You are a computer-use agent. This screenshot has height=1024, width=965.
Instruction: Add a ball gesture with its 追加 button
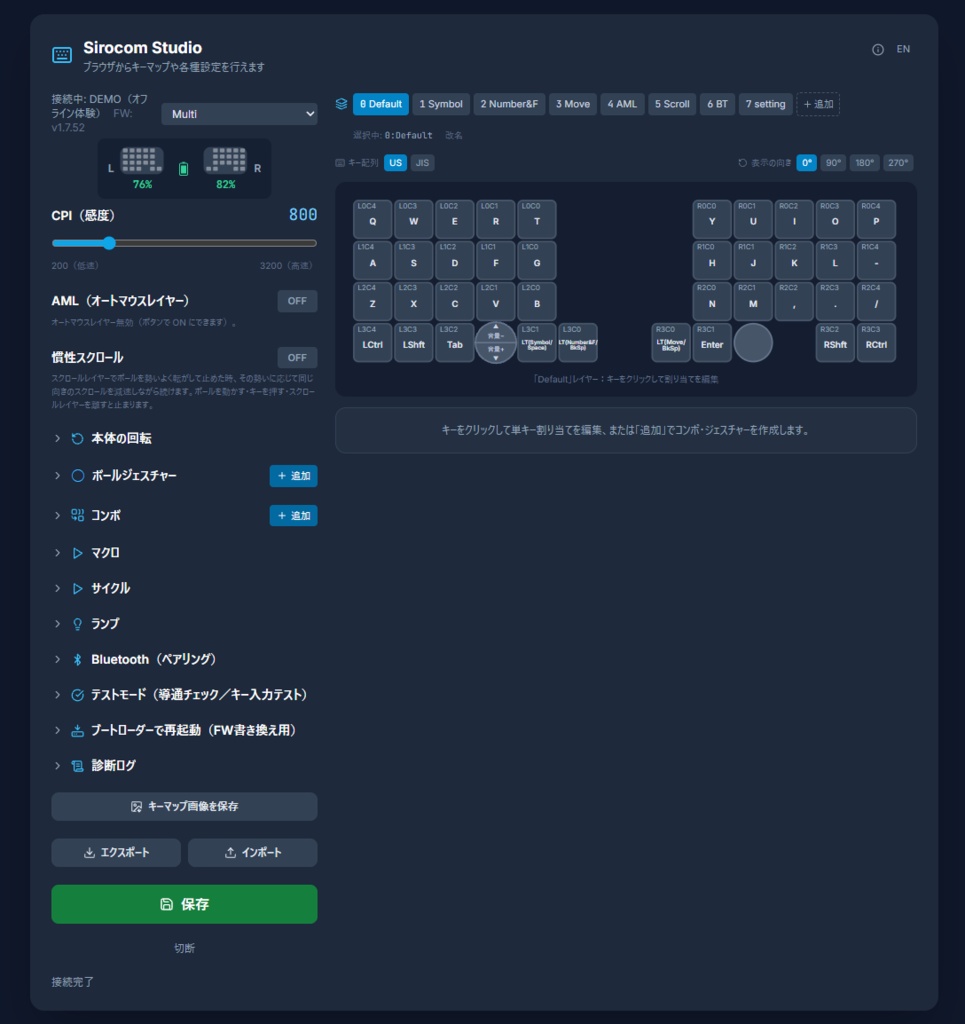tap(293, 476)
